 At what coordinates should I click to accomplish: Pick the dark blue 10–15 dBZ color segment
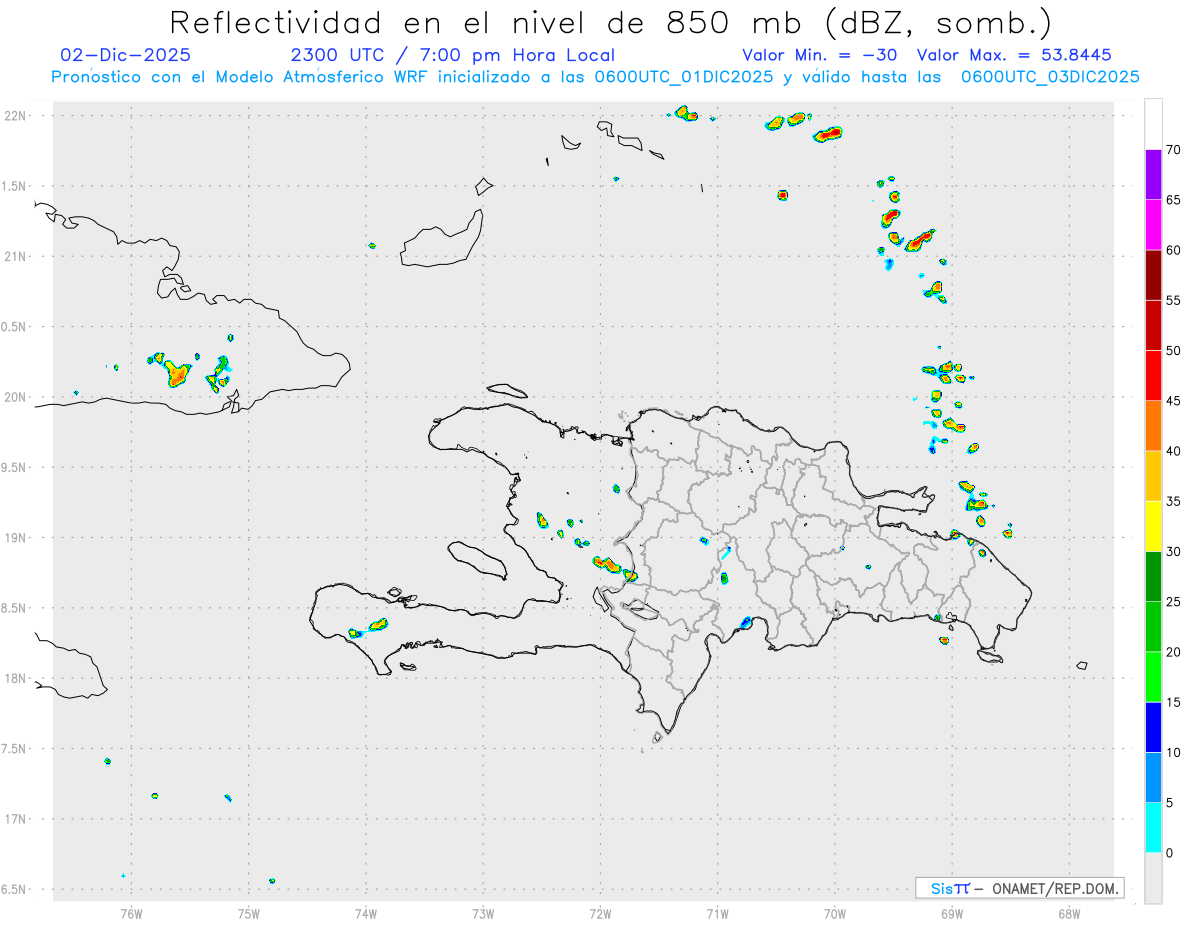tap(1153, 727)
